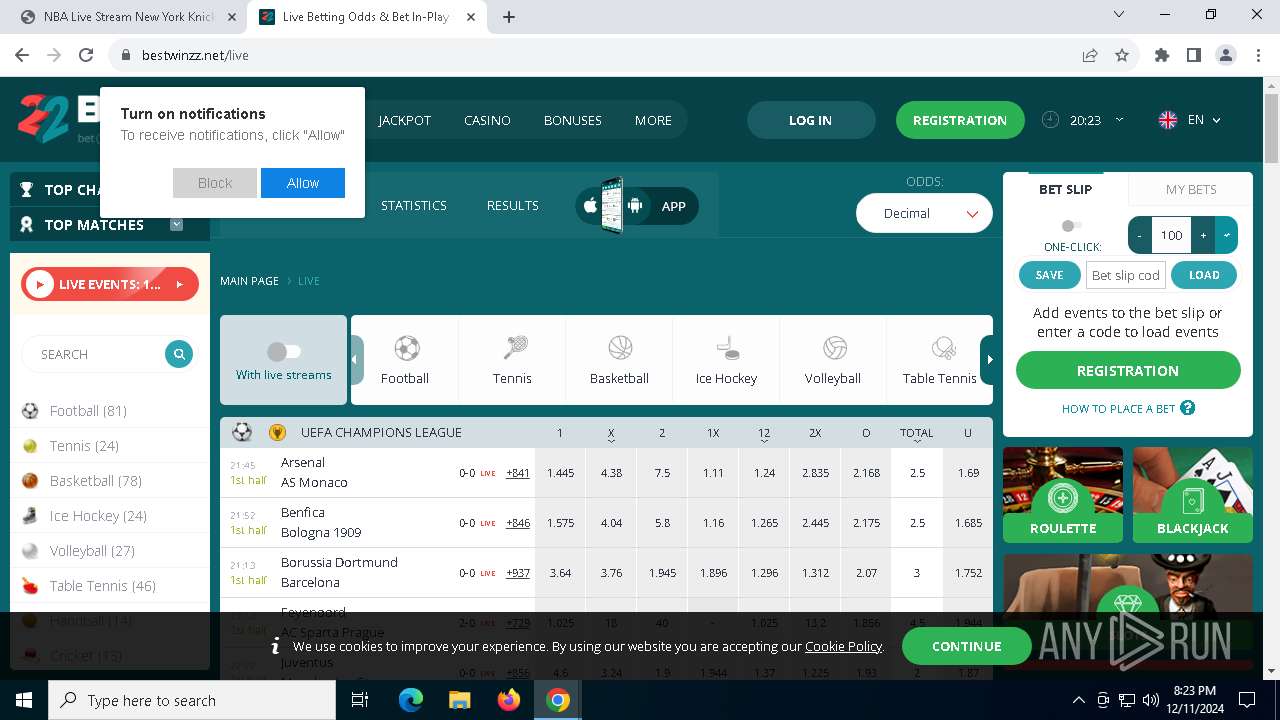
Task: Open the Cookie Policy link
Action: point(843,647)
